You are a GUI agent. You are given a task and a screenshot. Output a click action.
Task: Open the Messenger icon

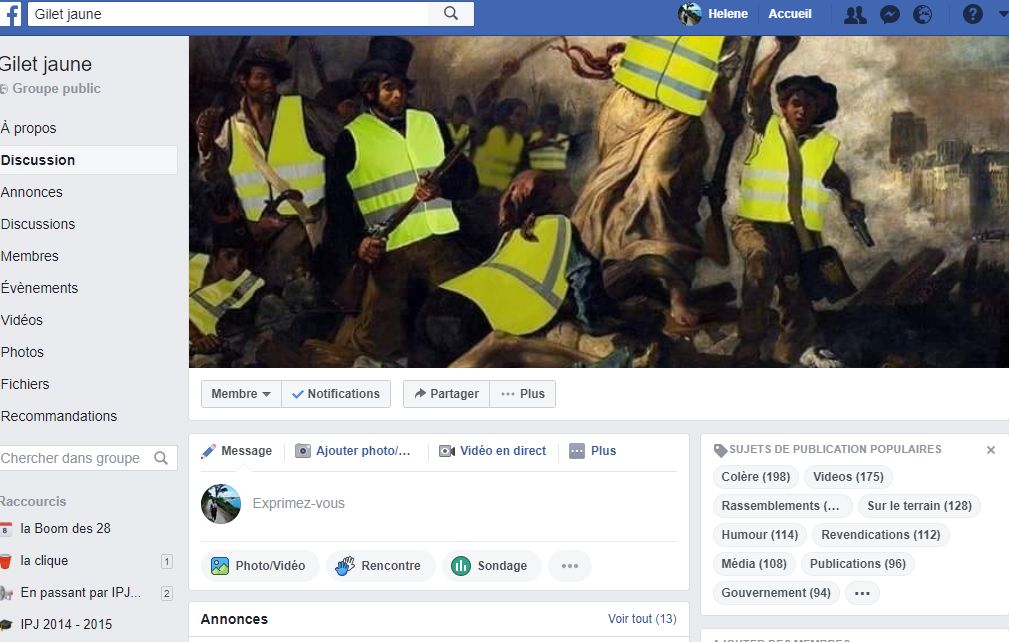[889, 15]
